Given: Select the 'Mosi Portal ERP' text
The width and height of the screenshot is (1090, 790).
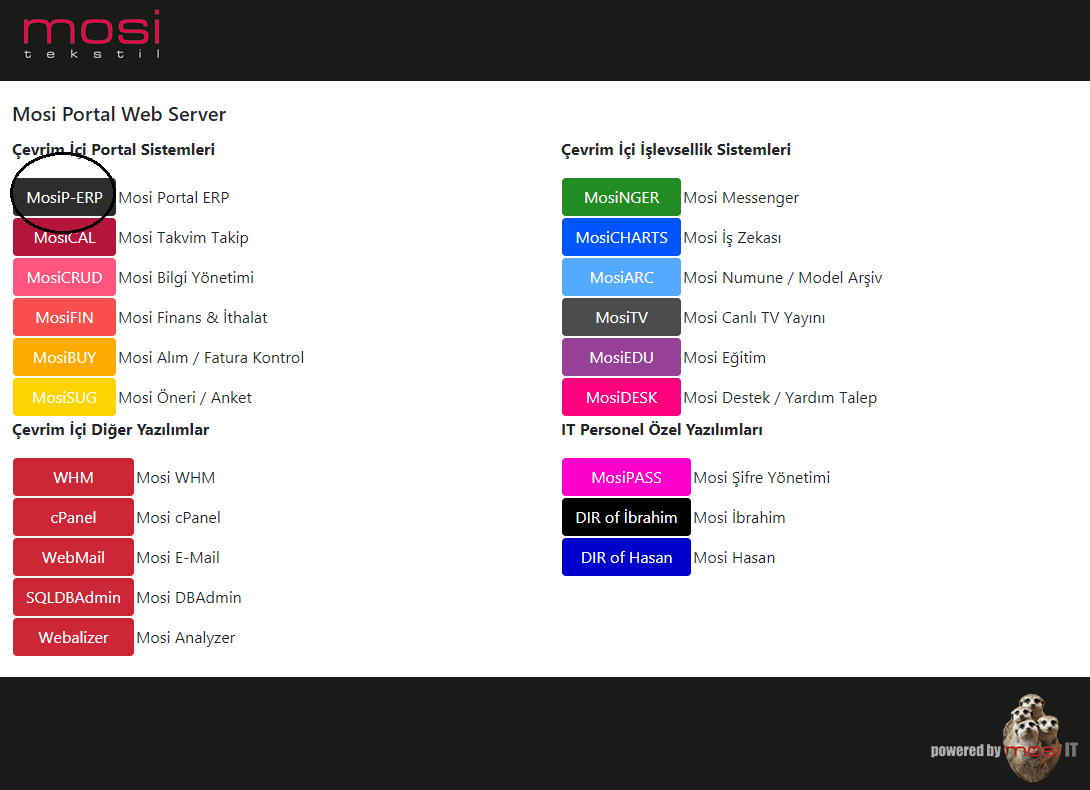Looking at the screenshot, I should coord(174,198).
